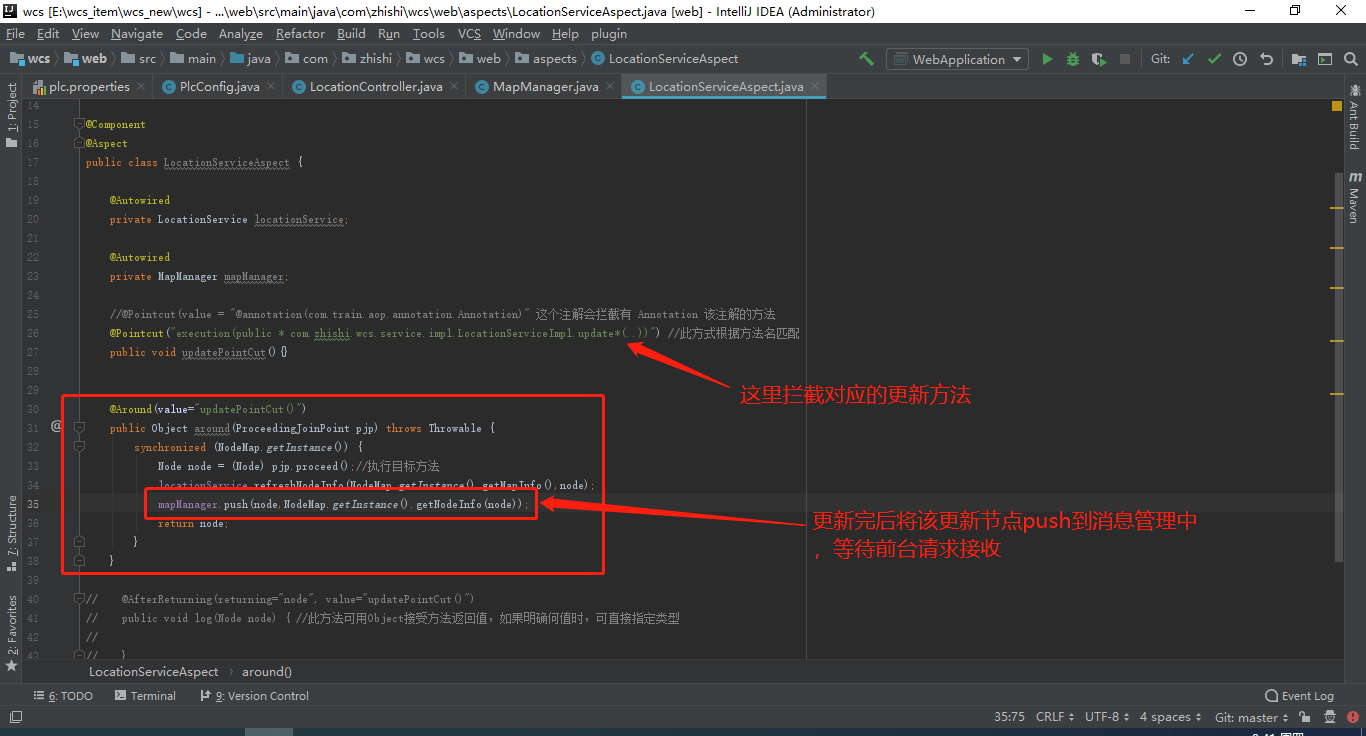The height and width of the screenshot is (736, 1366).
Task: Open Run Anything window icon
Action: tap(1325, 59)
